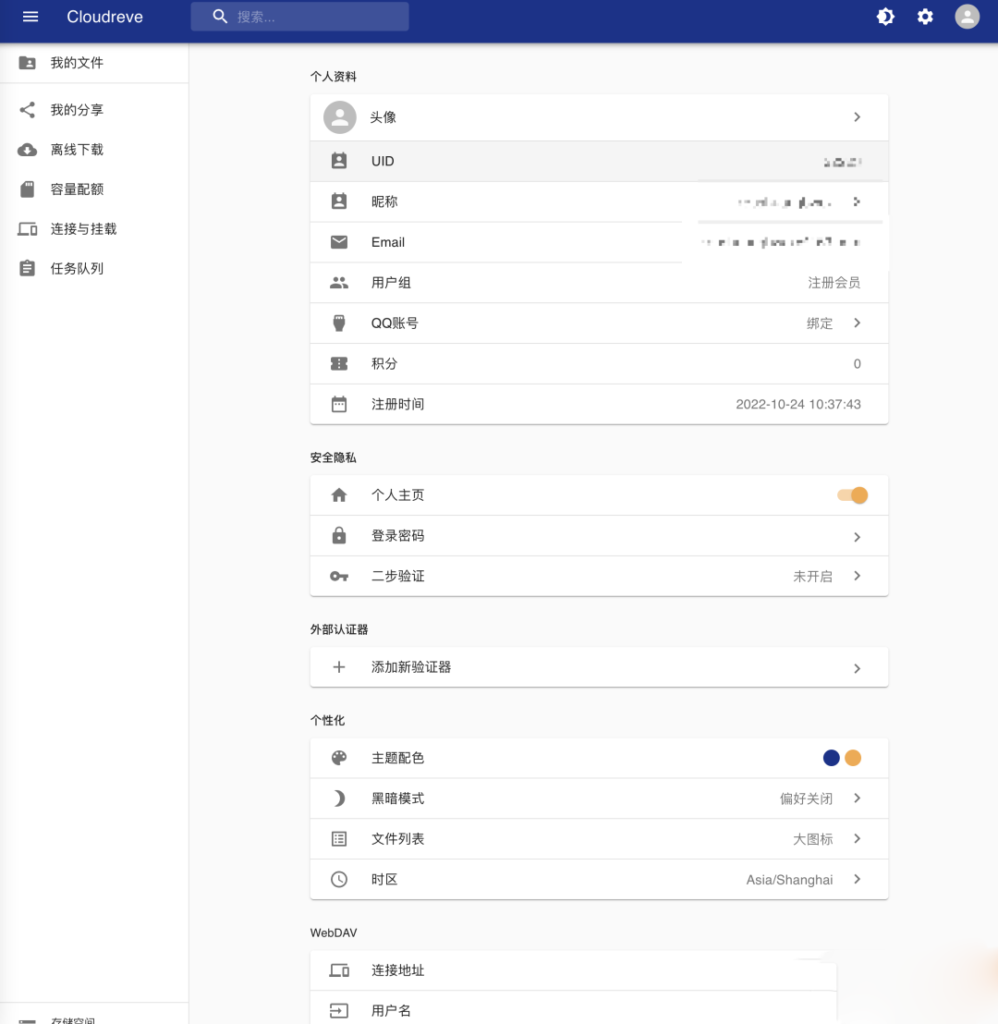Viewport: 998px width, 1024px height.
Task: Click the 连接与挂载 icon in sidebar
Action: pyautogui.click(x=28, y=228)
